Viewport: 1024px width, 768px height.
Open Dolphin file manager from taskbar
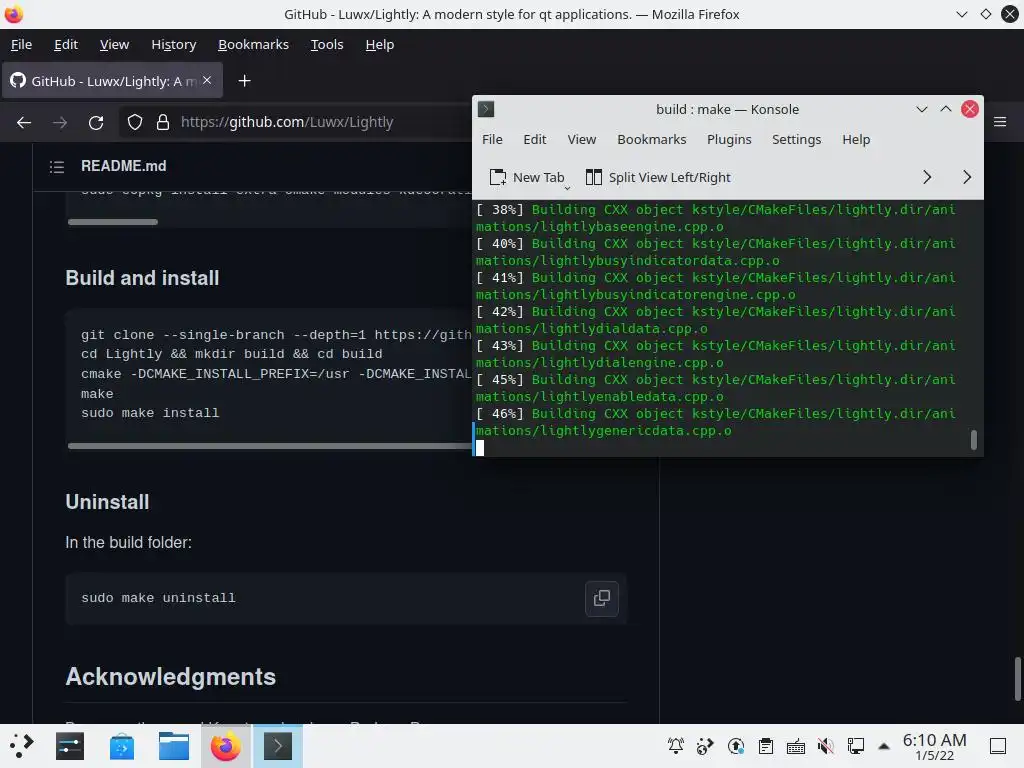tap(174, 746)
